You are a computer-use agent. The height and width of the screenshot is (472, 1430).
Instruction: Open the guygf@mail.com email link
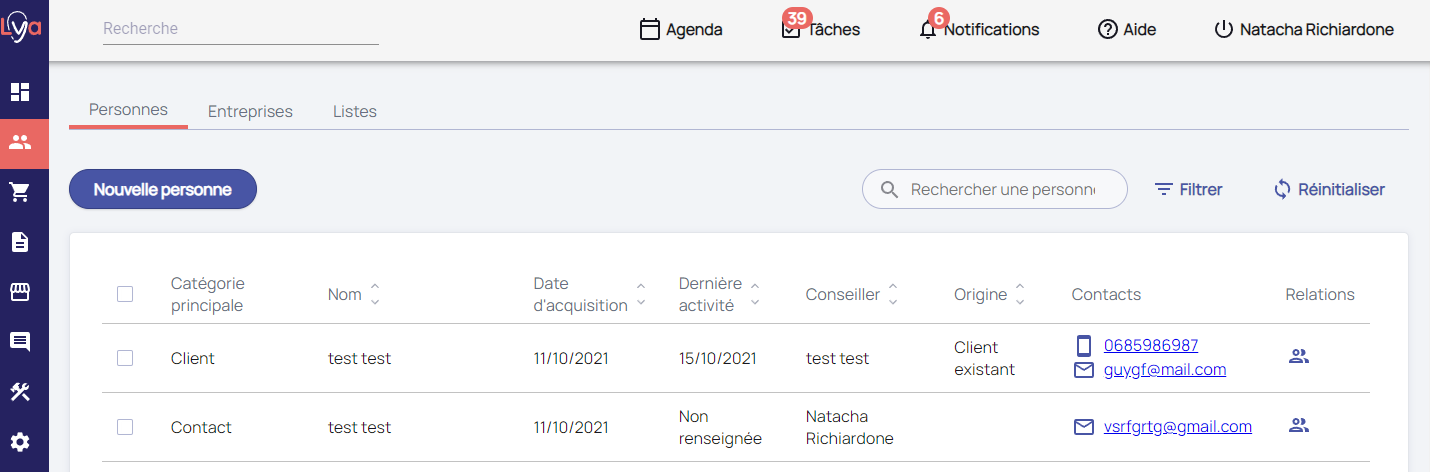pos(1164,370)
